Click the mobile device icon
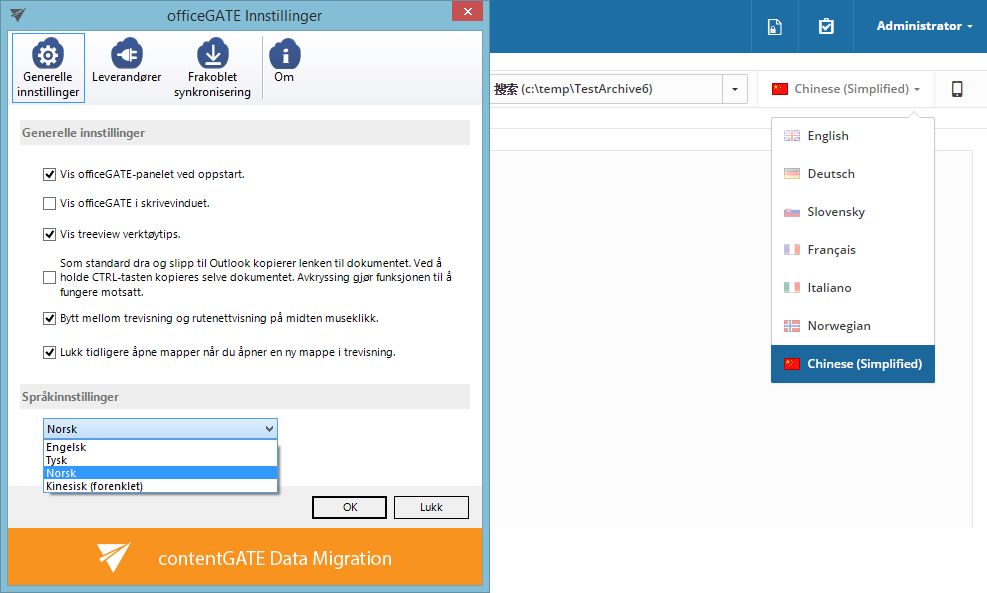Image resolution: width=987 pixels, height=593 pixels. click(957, 89)
